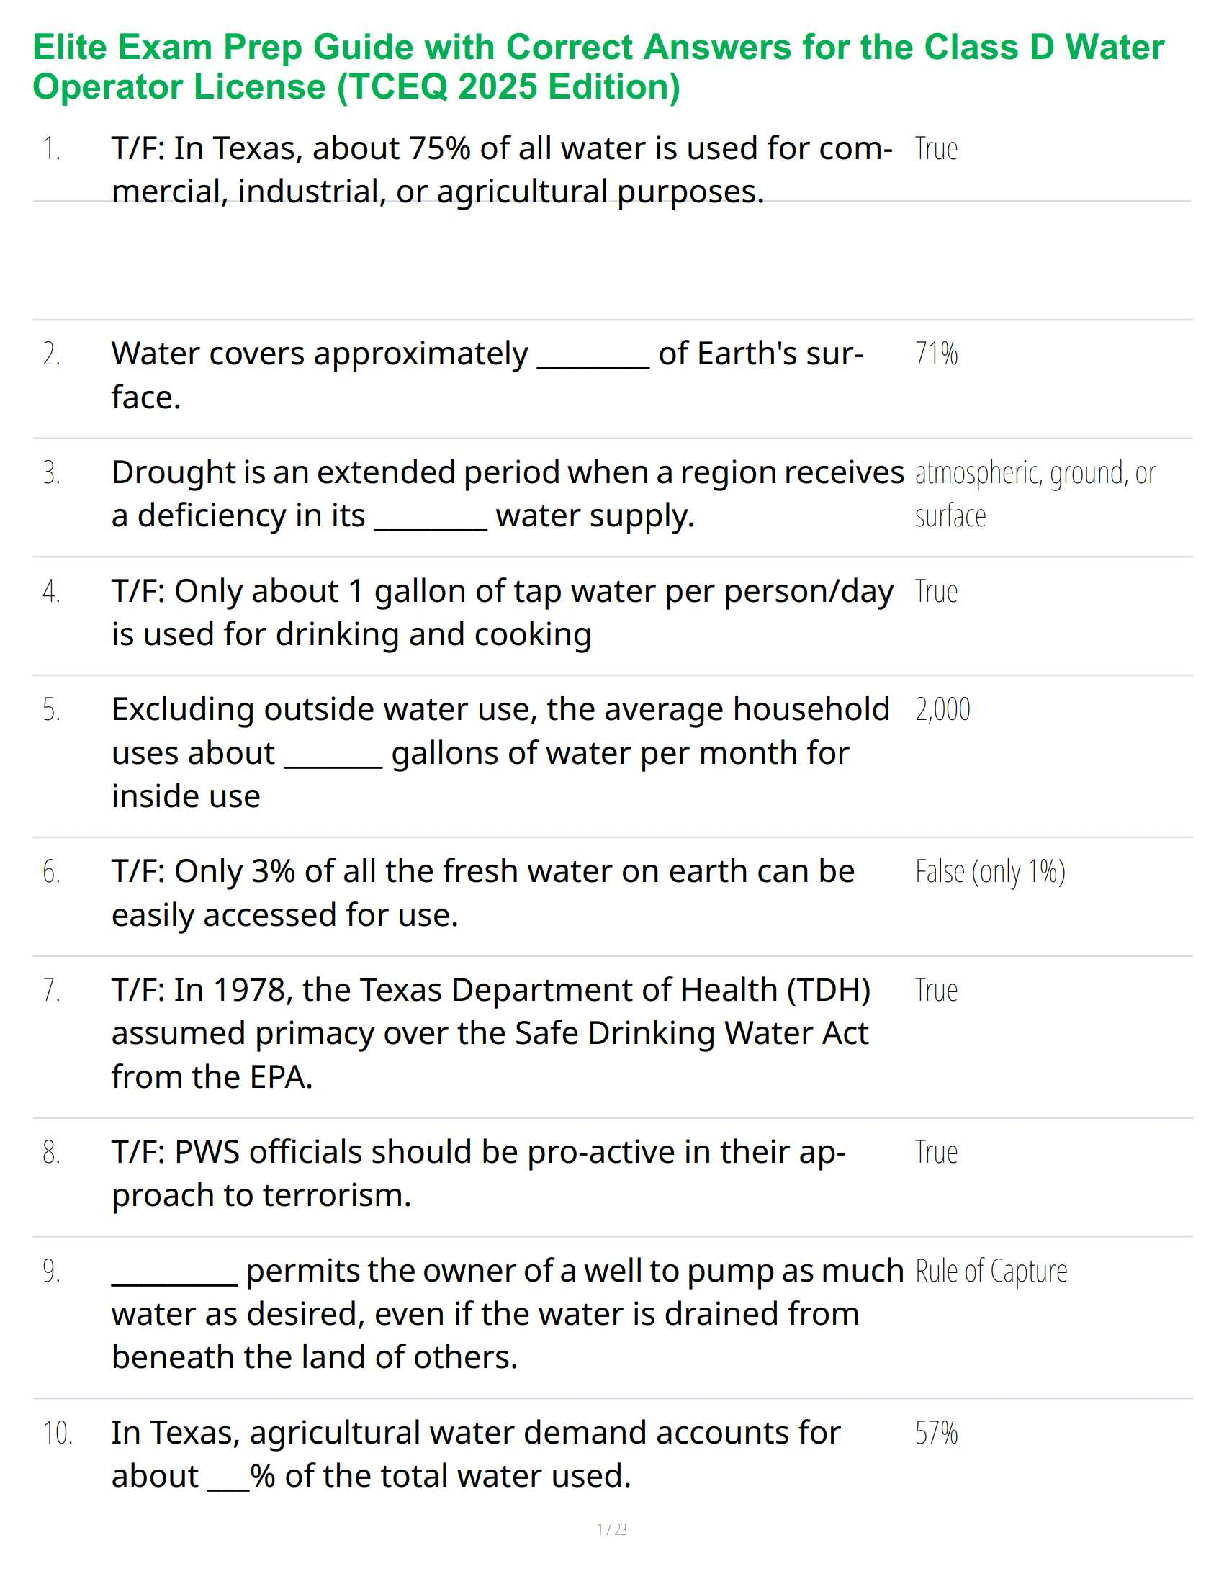
Task: Select the "57%" answer text
Action: point(936,1433)
